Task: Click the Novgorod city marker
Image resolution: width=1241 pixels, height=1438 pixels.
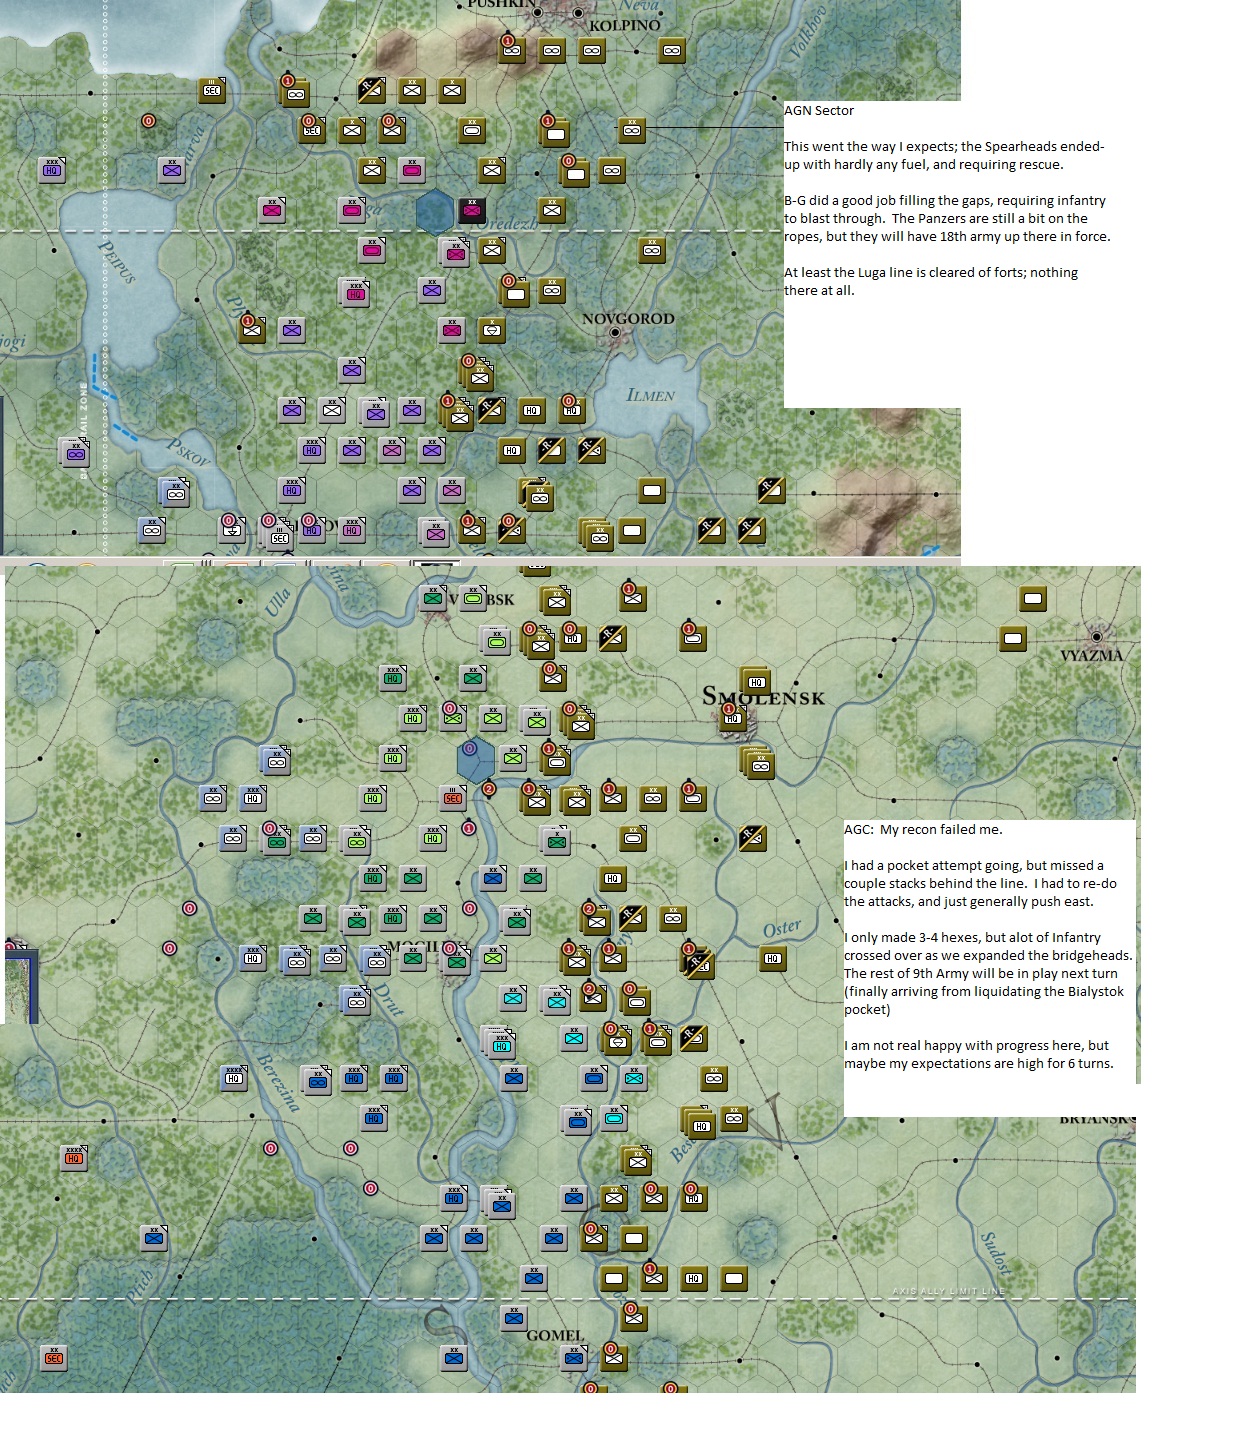Action: [615, 333]
